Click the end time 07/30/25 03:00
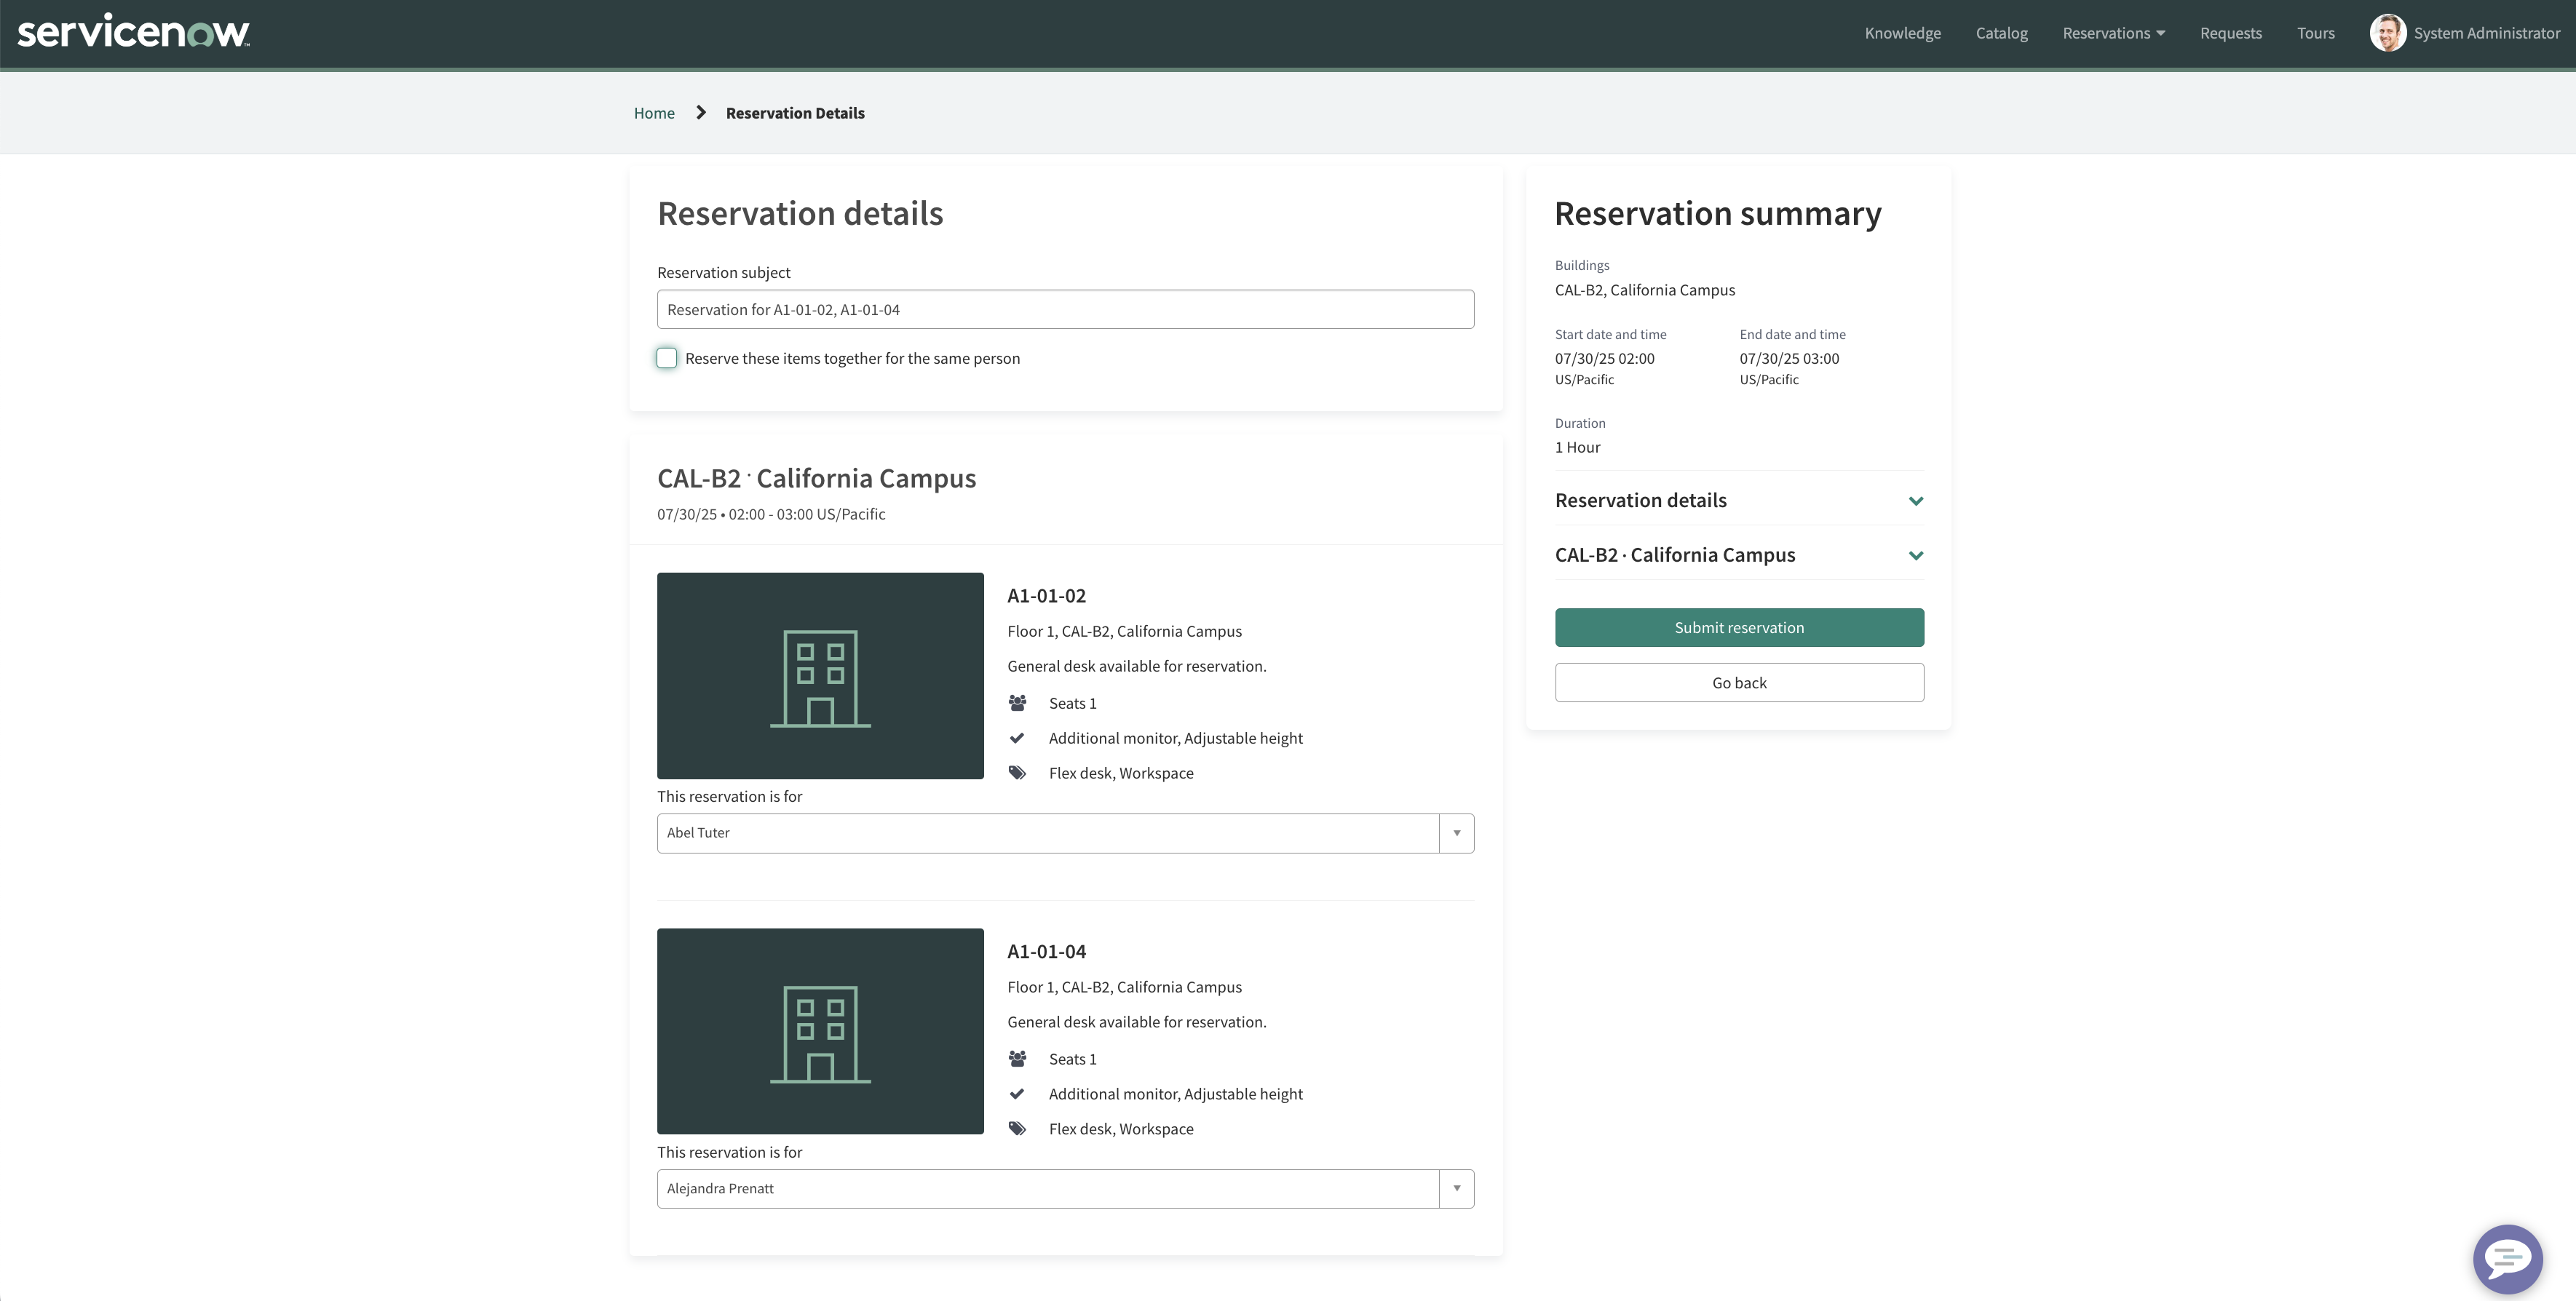Viewport: 2576px width, 1301px height. tap(1789, 358)
